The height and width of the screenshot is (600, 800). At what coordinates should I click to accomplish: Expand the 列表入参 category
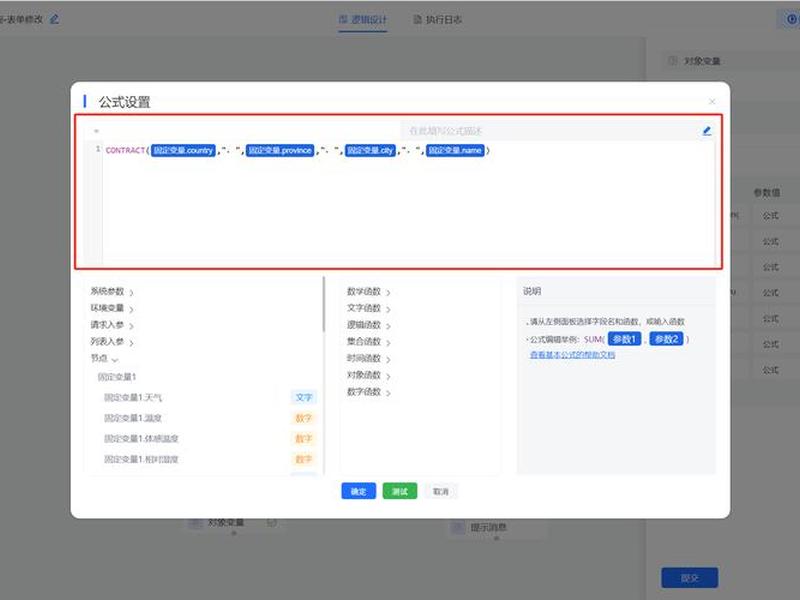pos(112,342)
